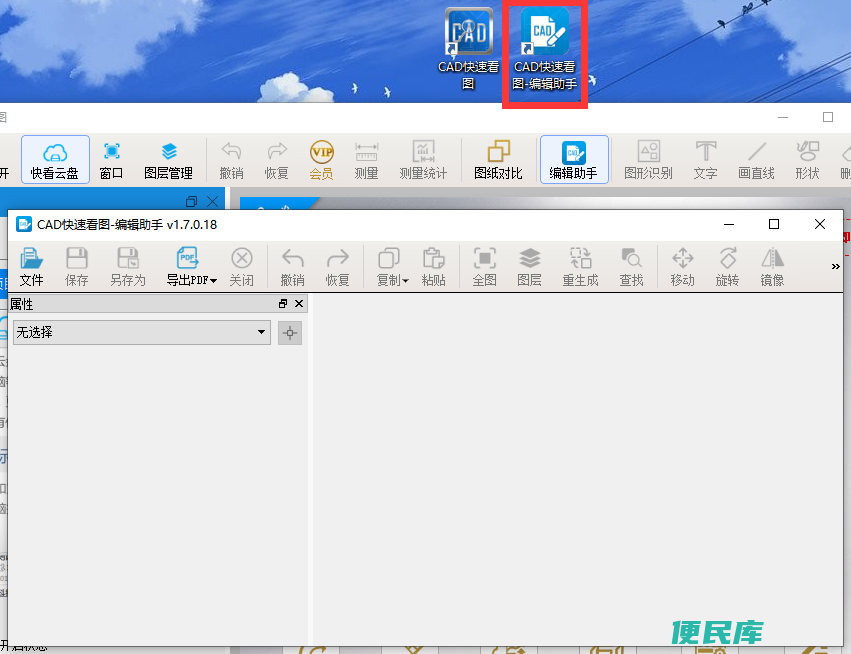The image size is (851, 654).
Task: Click 撤销 in the edit assistant toolbar
Action: (293, 266)
